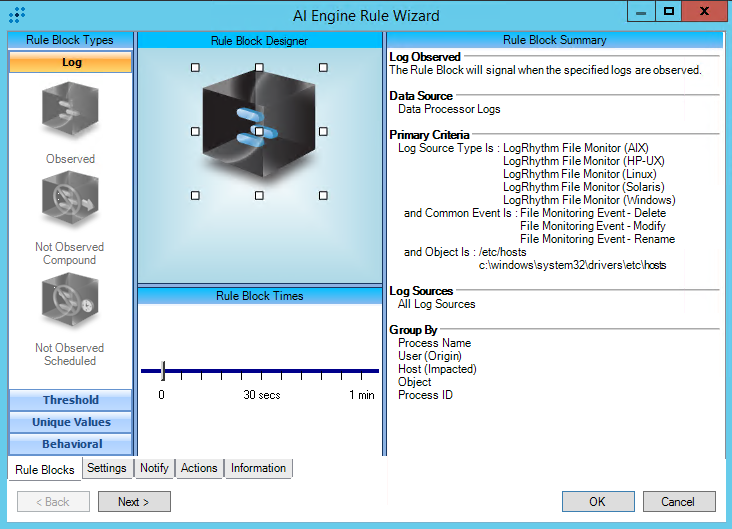Collapse the Log rule block section
The width and height of the screenshot is (732, 529).
pos(70,62)
